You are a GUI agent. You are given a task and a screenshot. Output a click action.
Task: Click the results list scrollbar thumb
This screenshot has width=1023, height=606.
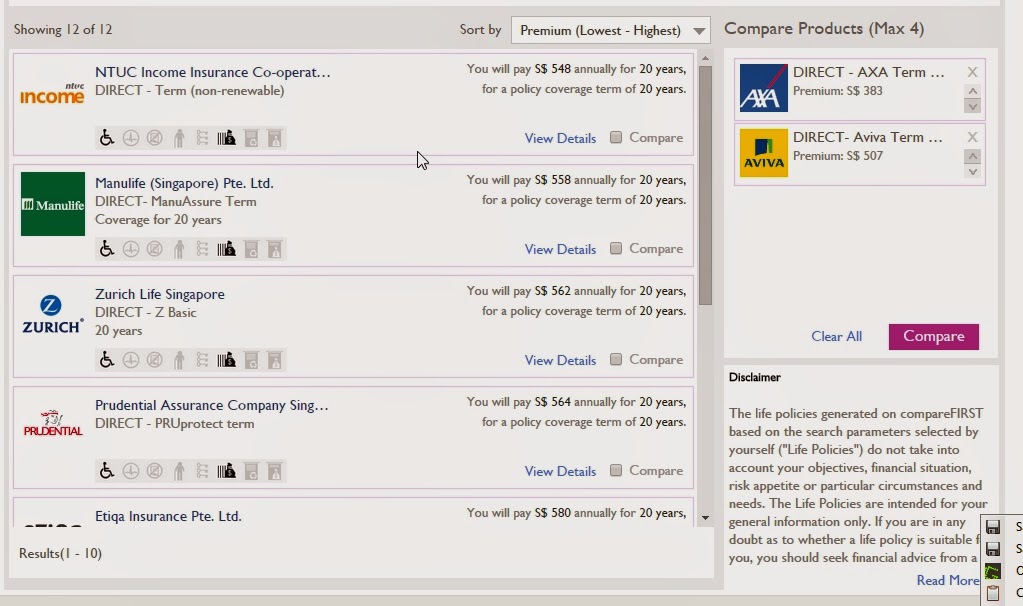(x=705, y=185)
